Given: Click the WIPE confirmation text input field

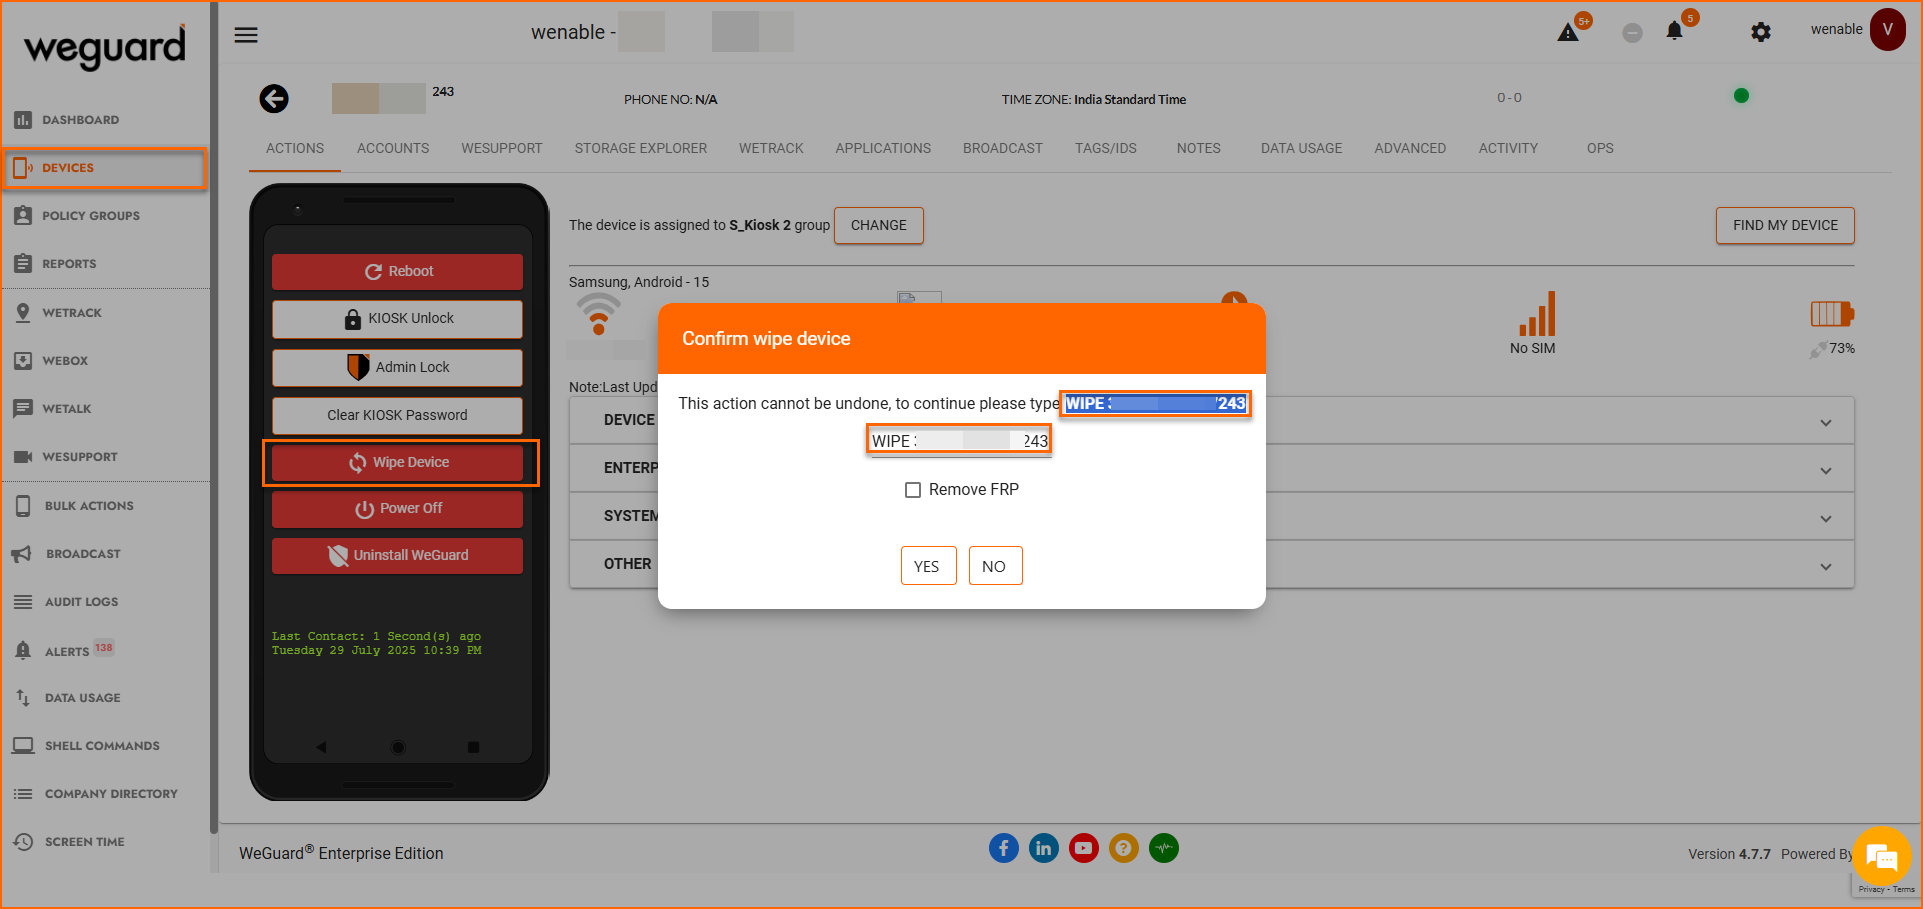Looking at the screenshot, I should (960, 441).
